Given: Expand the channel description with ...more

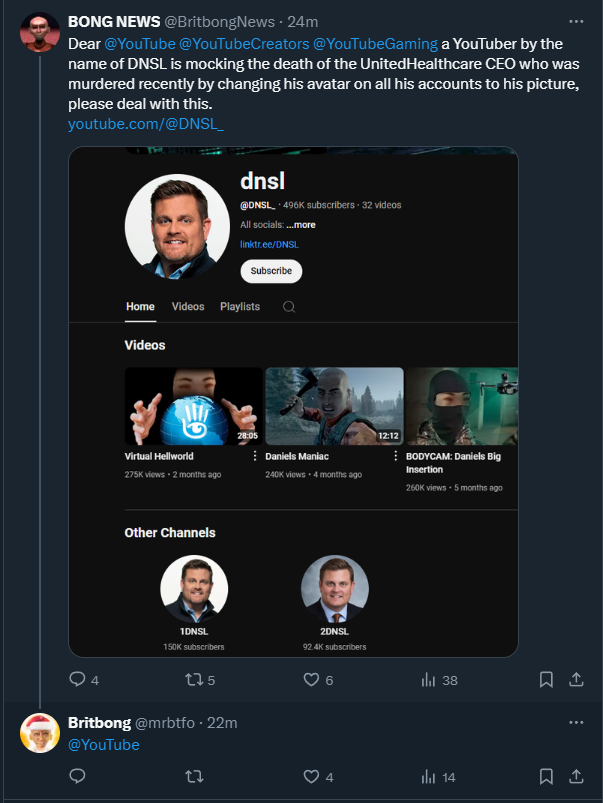Looking at the screenshot, I should 300,224.
